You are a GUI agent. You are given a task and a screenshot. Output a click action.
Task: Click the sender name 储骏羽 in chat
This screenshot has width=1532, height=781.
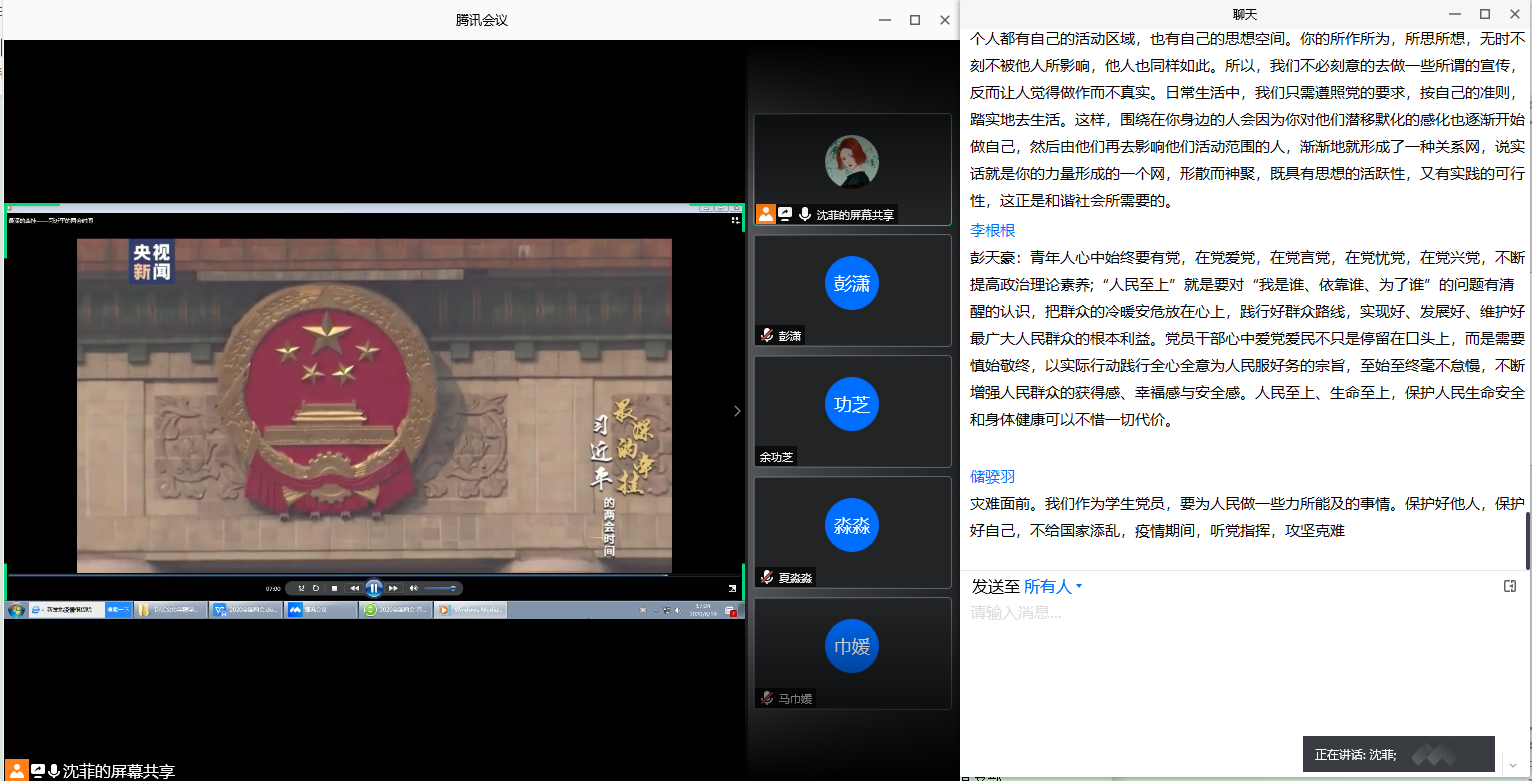(x=992, y=477)
